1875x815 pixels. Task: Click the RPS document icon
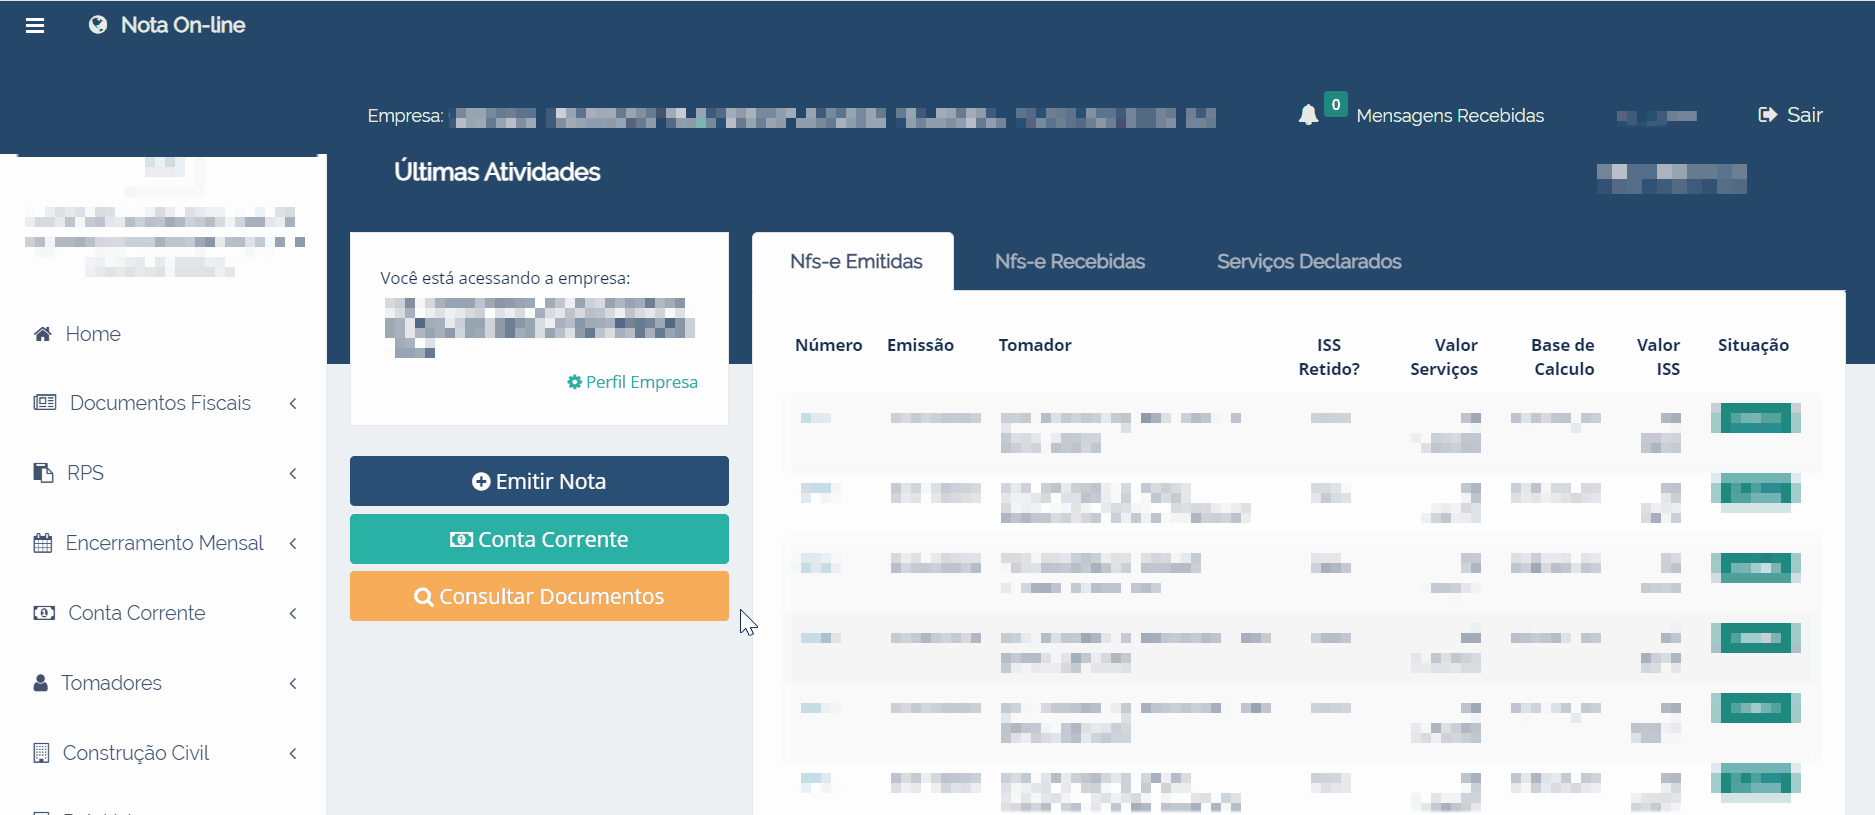[43, 473]
